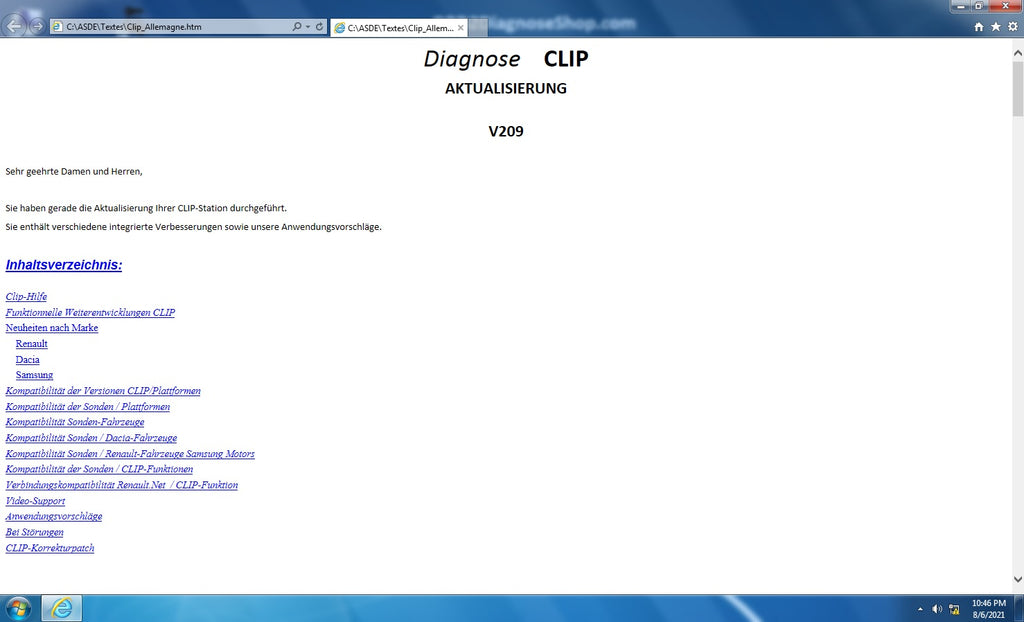The image size is (1024, 622).
Task: Click the Refresh icon in address bar
Action: tap(320, 27)
